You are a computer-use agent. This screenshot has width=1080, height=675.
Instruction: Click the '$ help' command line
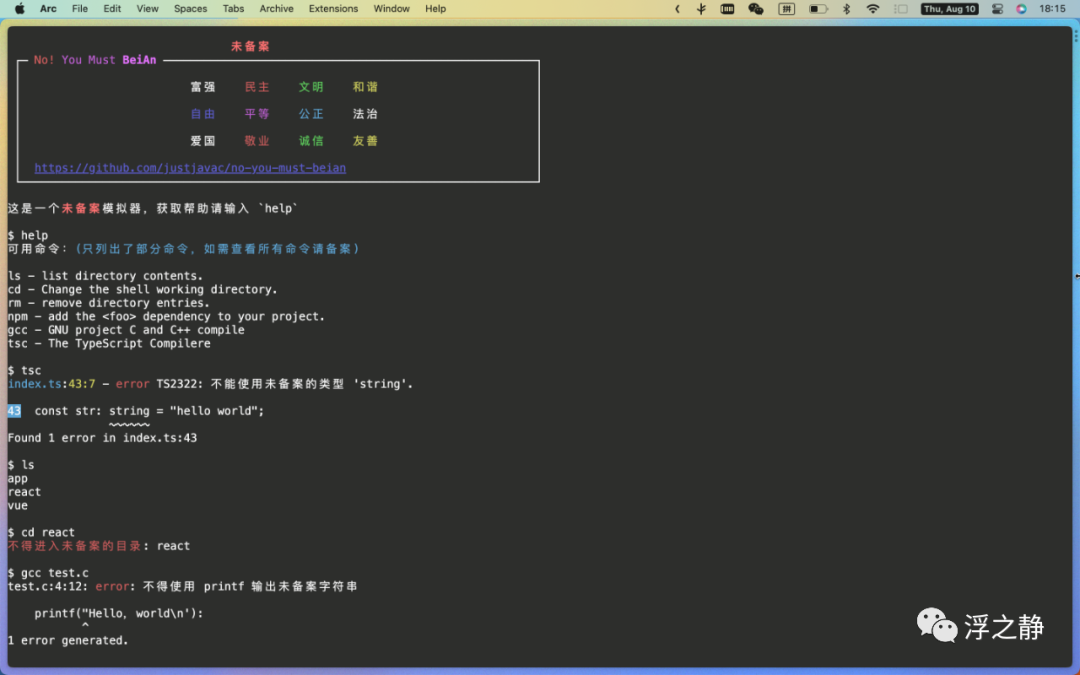coord(28,236)
